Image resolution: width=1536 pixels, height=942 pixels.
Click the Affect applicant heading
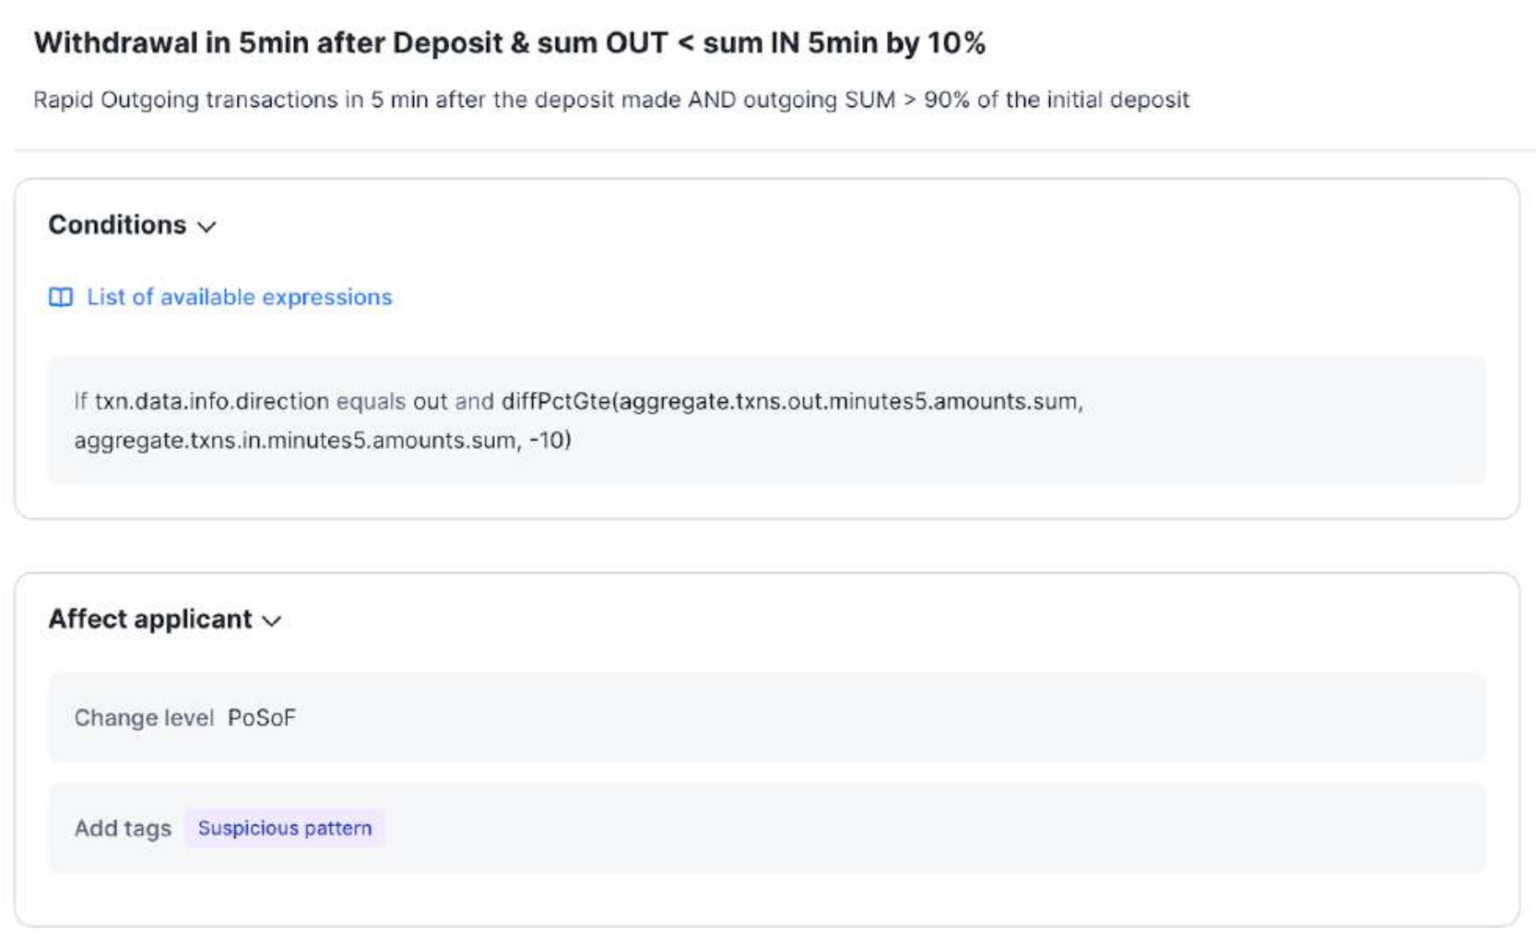coord(150,619)
